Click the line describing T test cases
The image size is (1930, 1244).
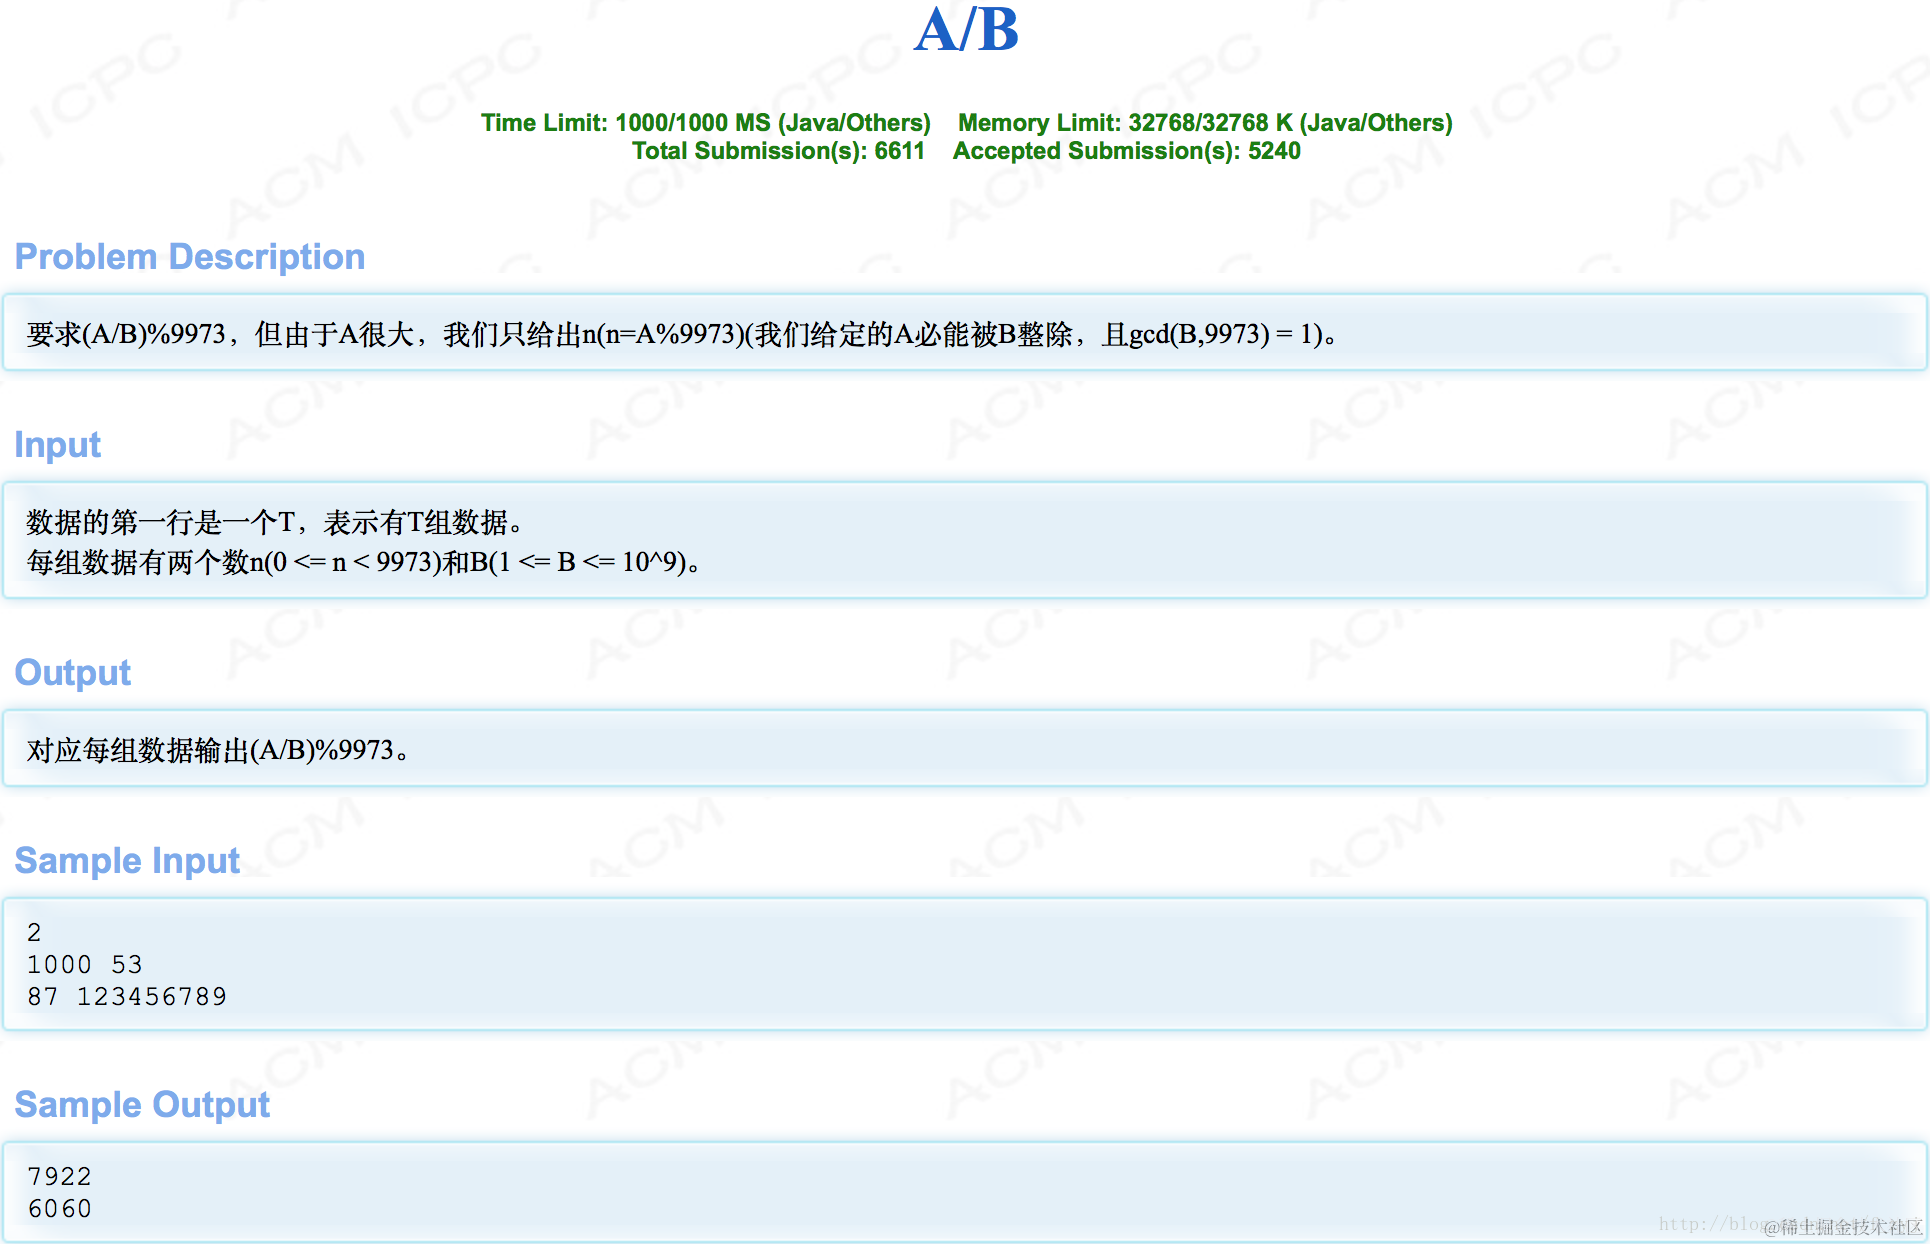pos(275,522)
